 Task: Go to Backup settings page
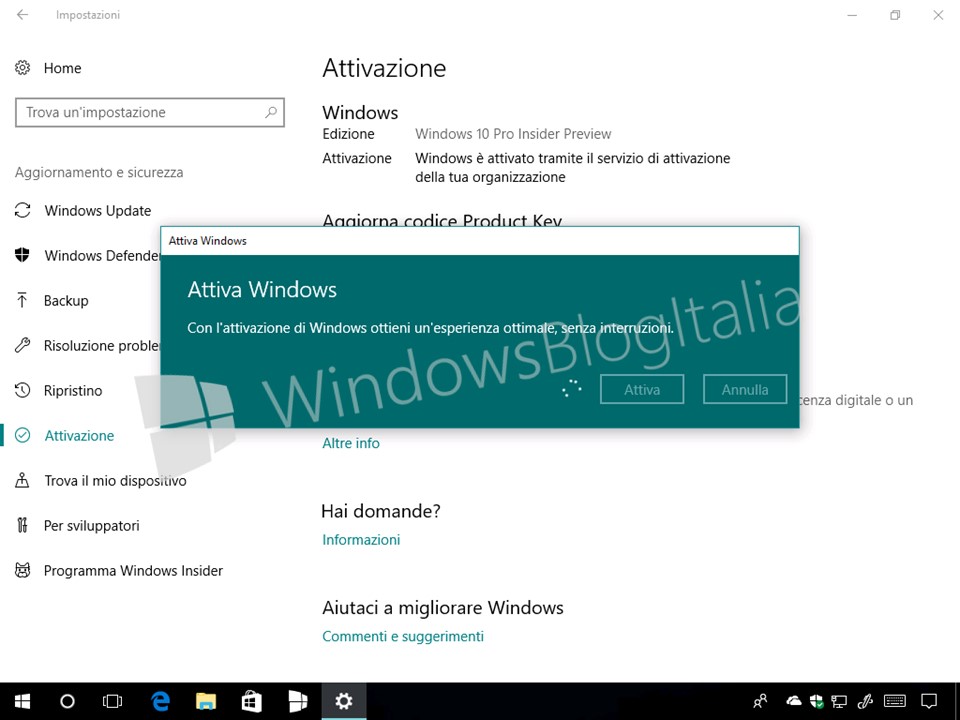coord(66,301)
